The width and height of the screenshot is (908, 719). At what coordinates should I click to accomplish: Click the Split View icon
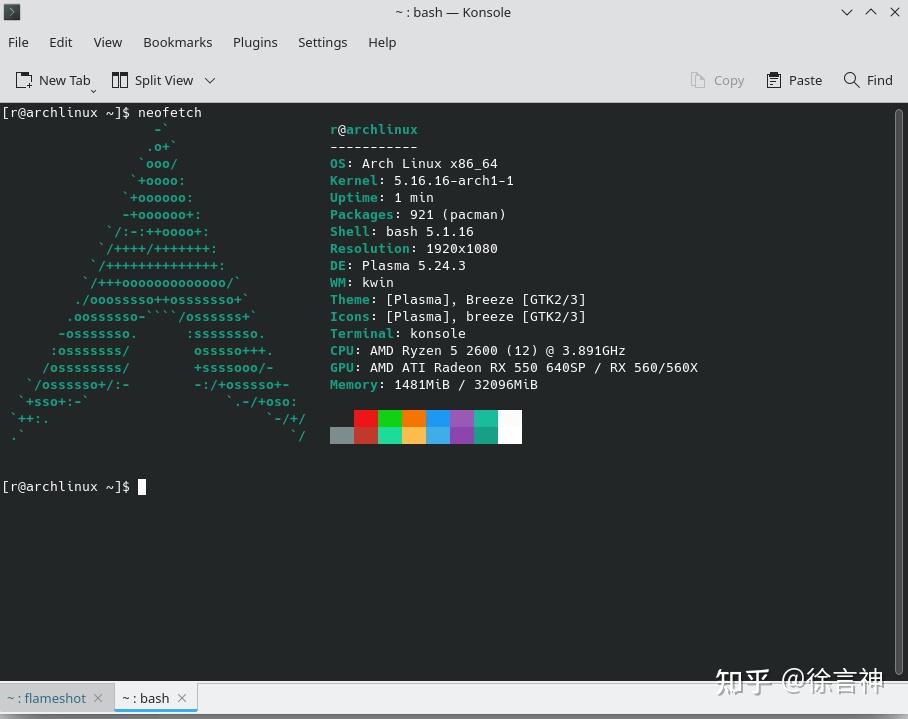click(119, 80)
